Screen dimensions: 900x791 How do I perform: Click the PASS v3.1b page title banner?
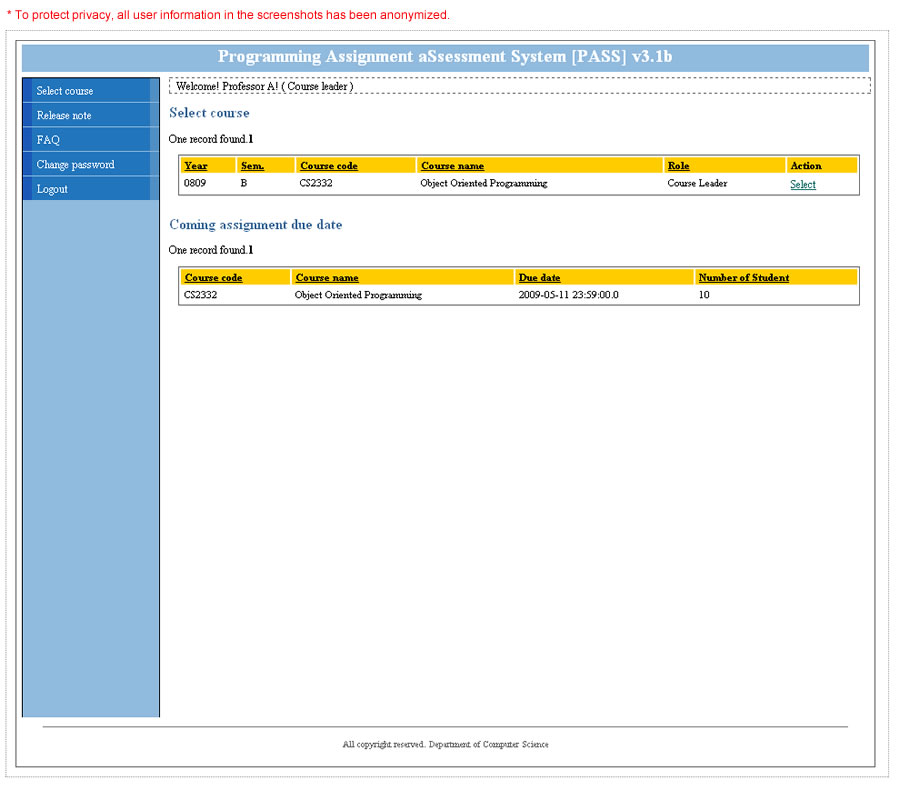445,57
